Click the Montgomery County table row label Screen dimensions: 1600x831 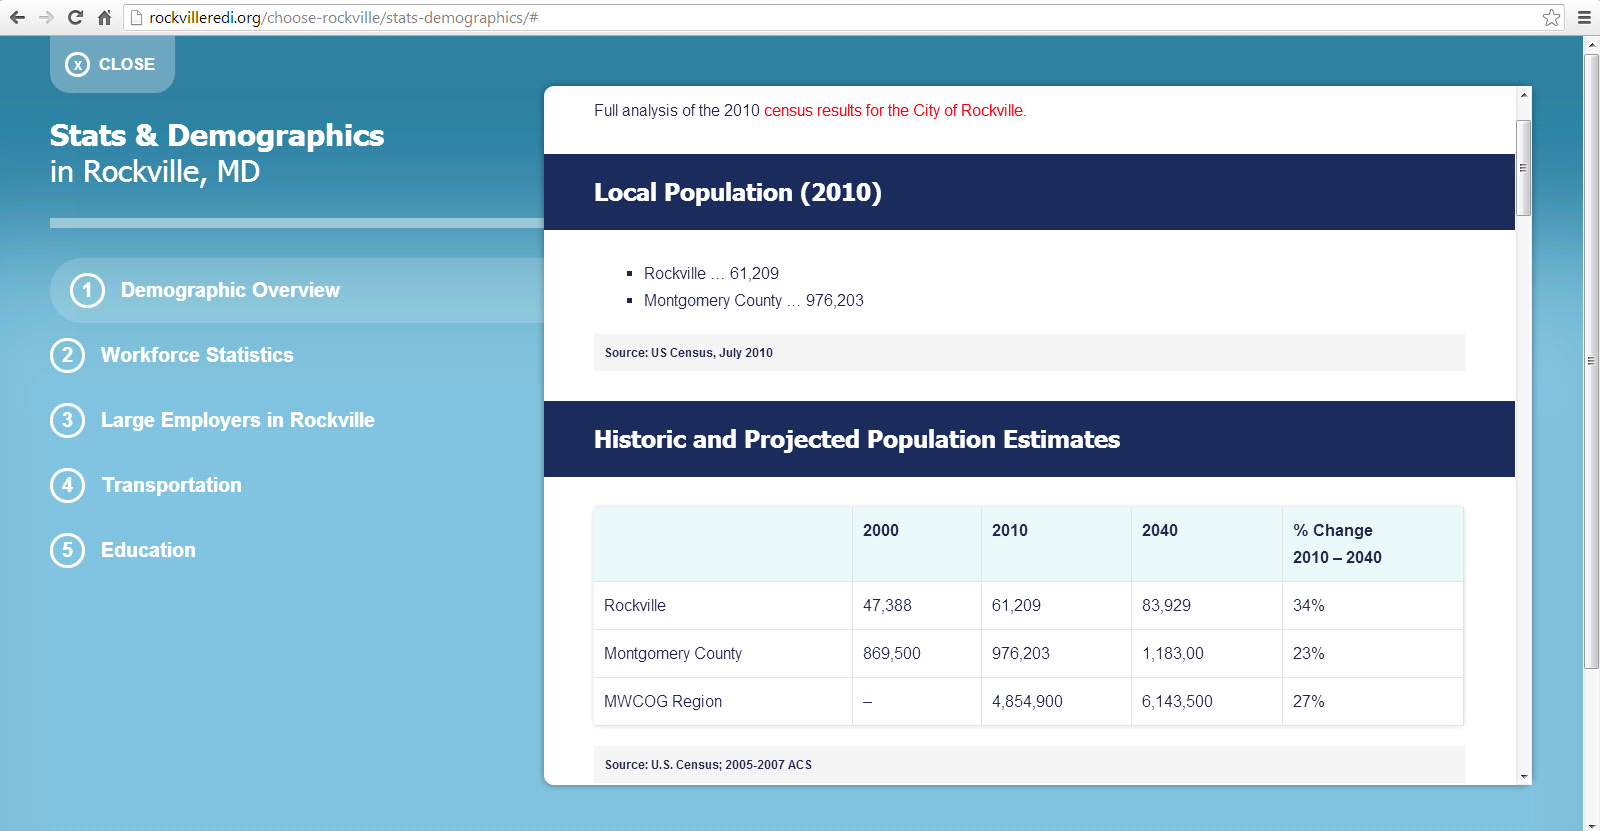[673, 653]
